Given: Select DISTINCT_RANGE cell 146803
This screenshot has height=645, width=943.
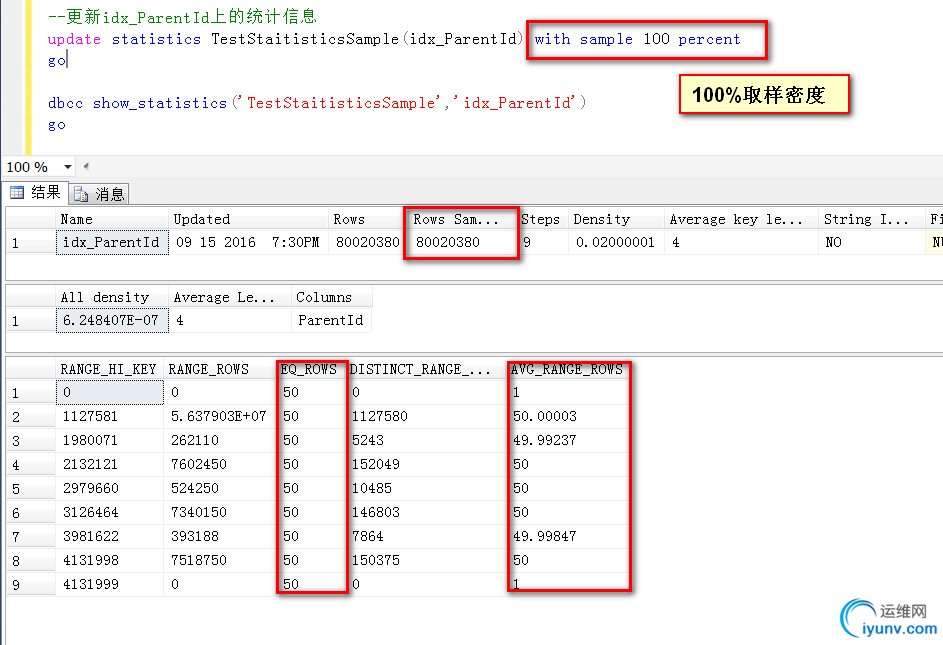Looking at the screenshot, I should click(427, 513).
